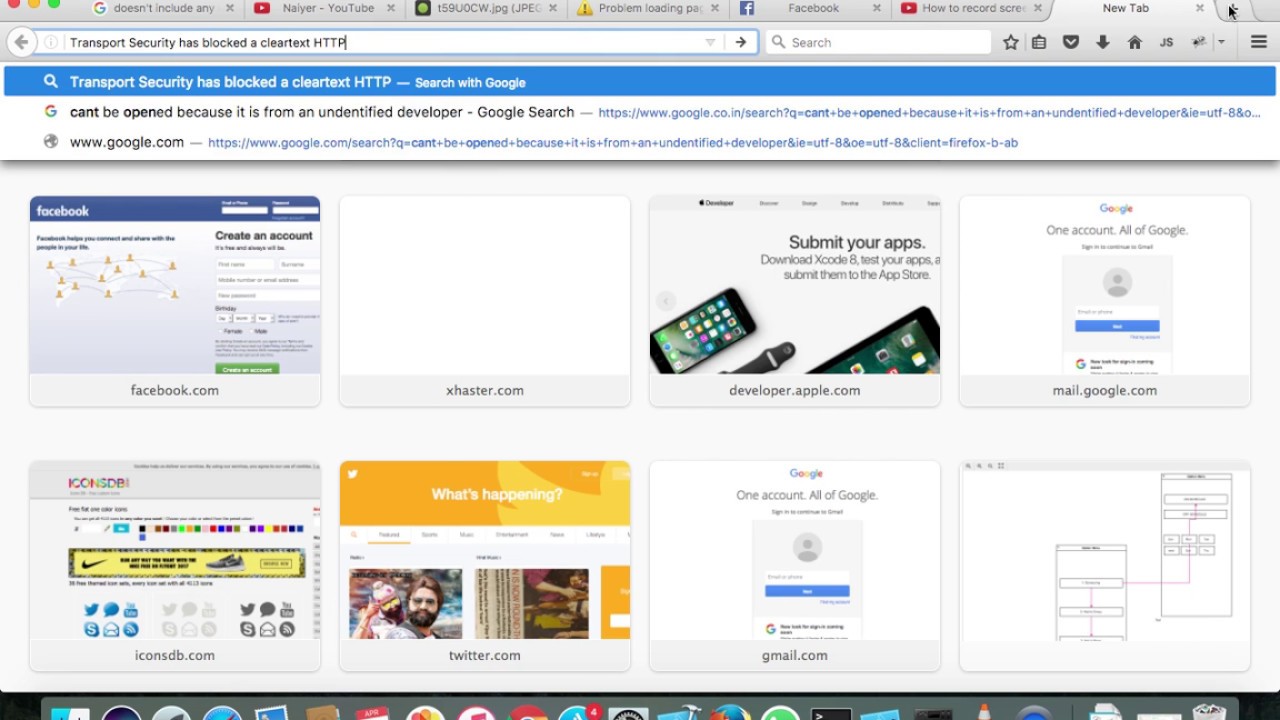Switch to the Facebook tab
This screenshot has width=1280, height=720.
pyautogui.click(x=812, y=8)
